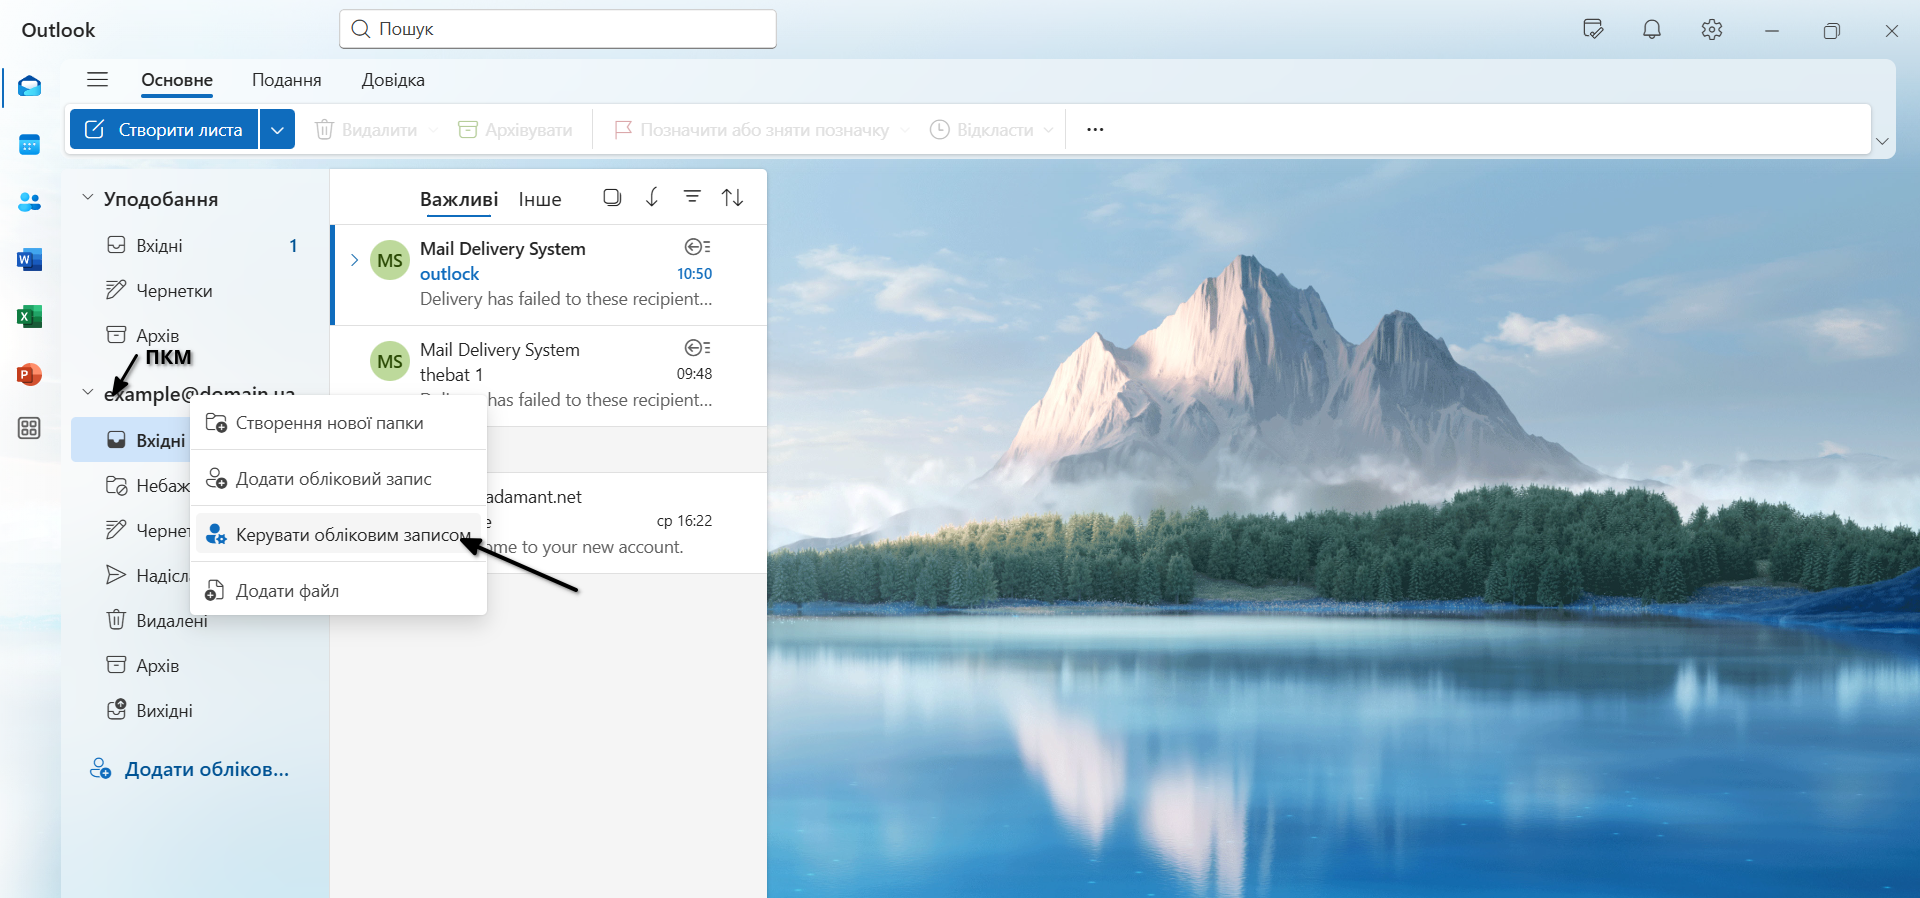Launch Excel from the left sidebar
This screenshot has width=1920, height=898.
29,317
